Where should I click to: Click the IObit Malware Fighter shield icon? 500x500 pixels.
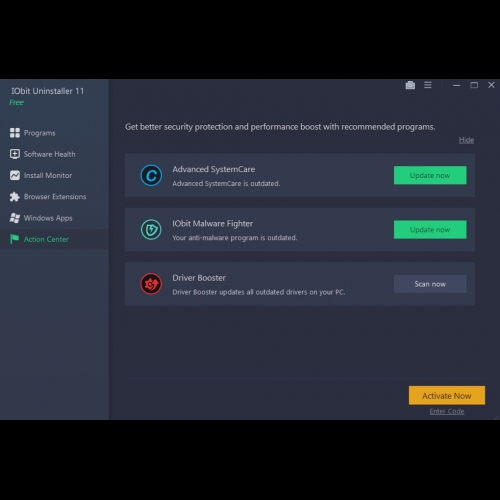coord(151,229)
